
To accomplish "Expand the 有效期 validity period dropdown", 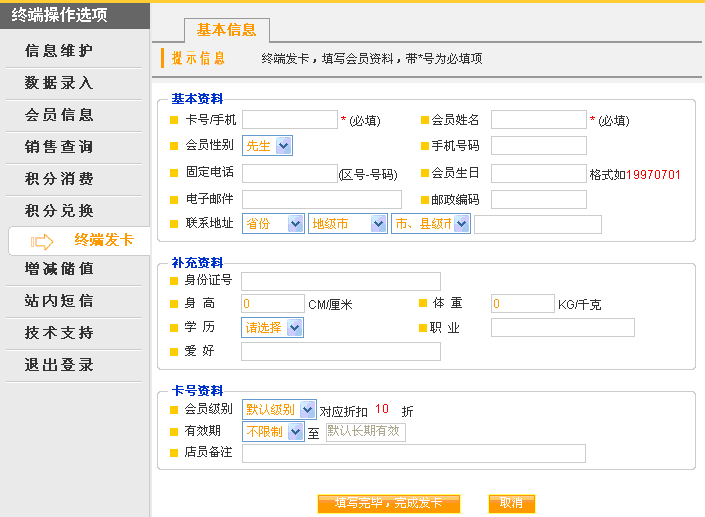I will pyautogui.click(x=272, y=432).
